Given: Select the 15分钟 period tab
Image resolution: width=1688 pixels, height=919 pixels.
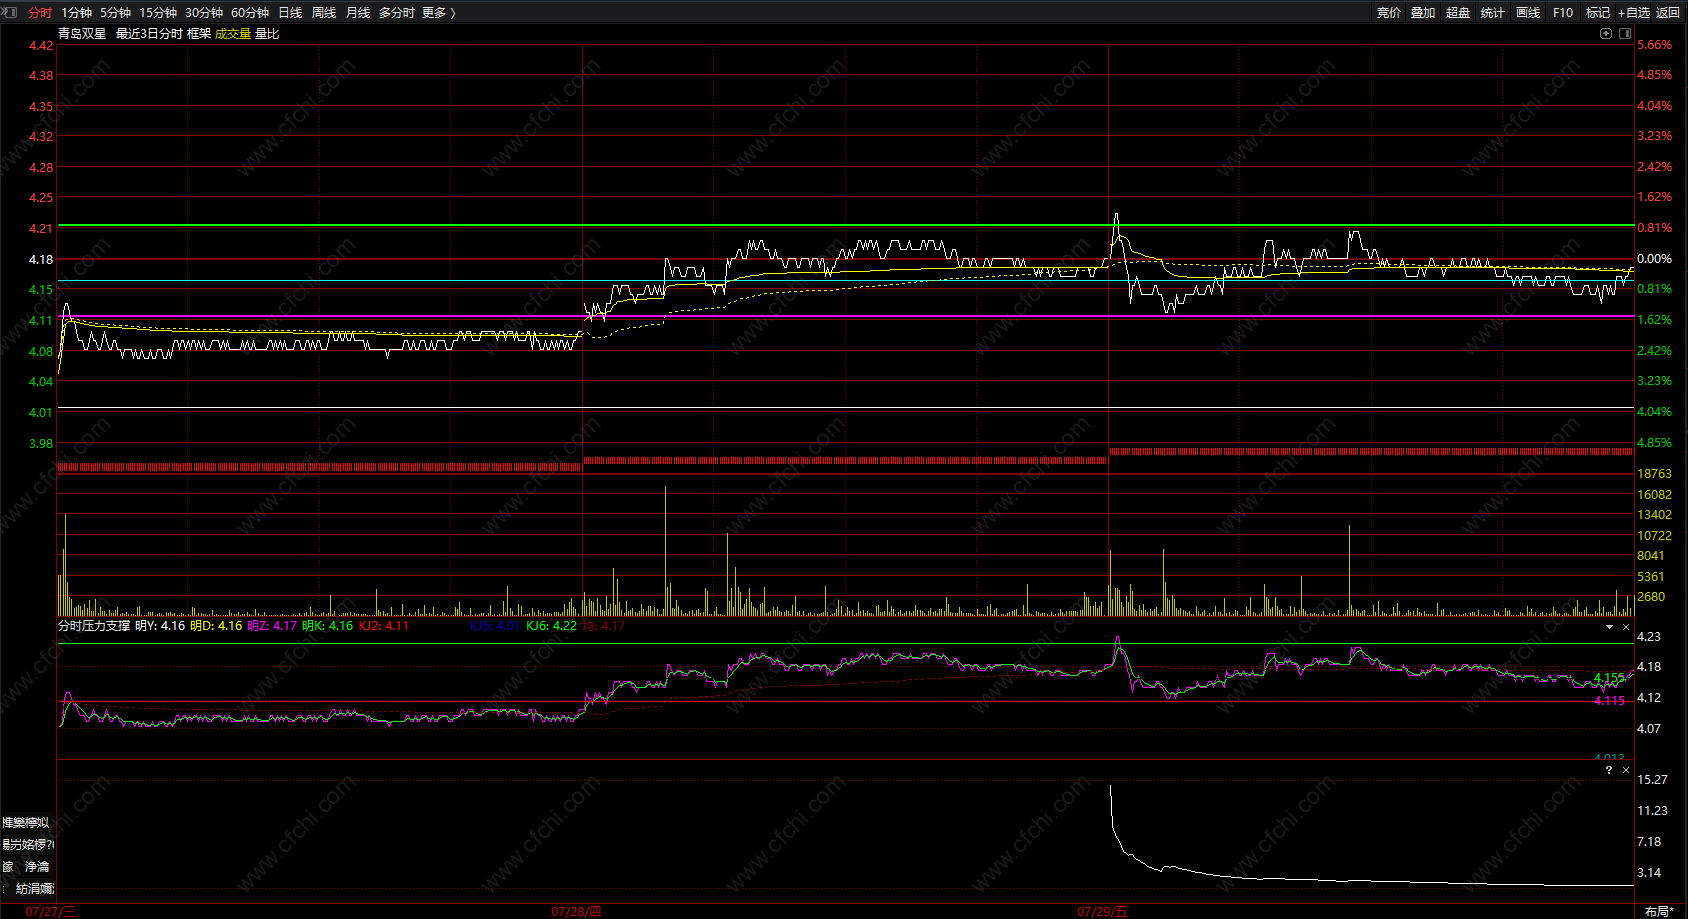Looking at the screenshot, I should click(158, 12).
